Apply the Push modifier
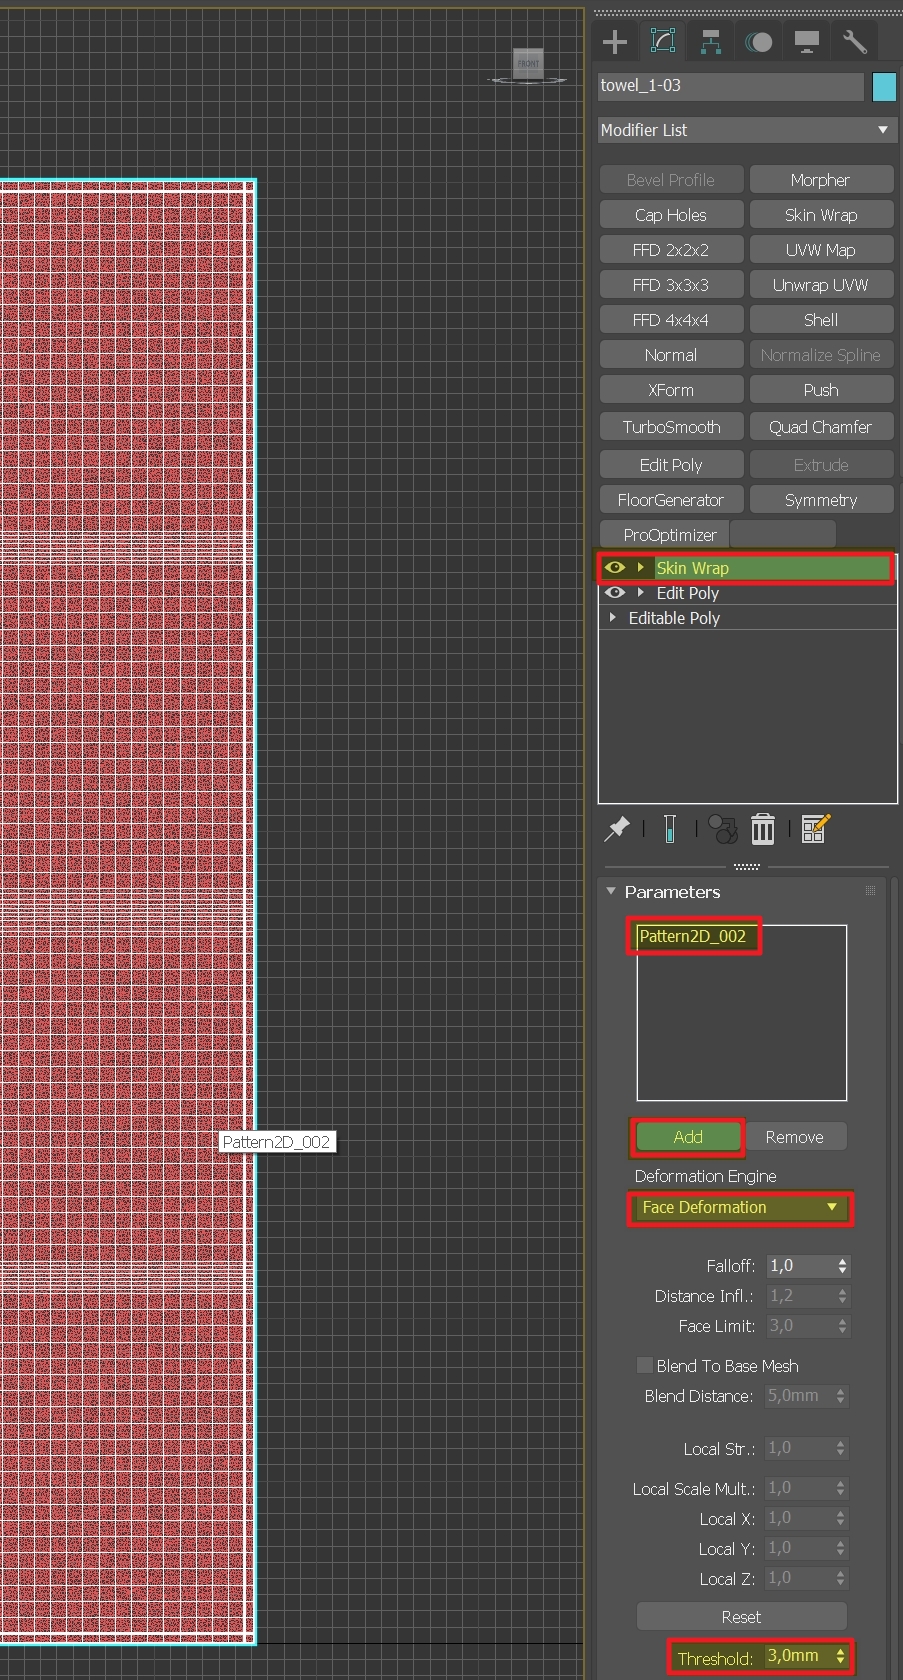903x1680 pixels. (821, 390)
